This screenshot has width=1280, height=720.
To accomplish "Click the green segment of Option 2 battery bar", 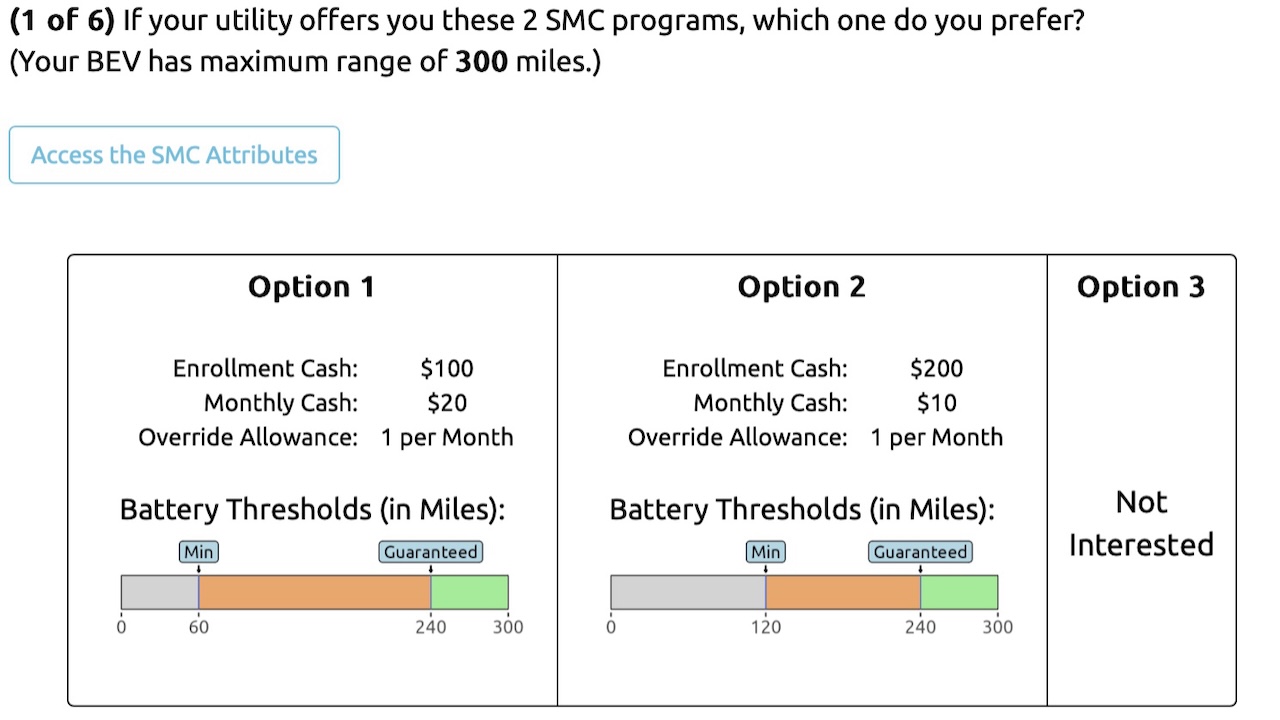I will tap(959, 592).
